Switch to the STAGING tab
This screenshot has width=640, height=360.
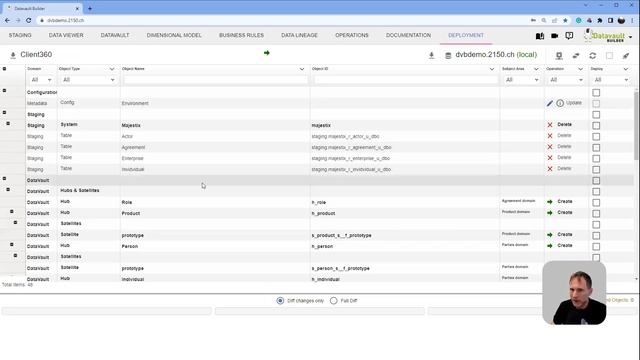20,35
